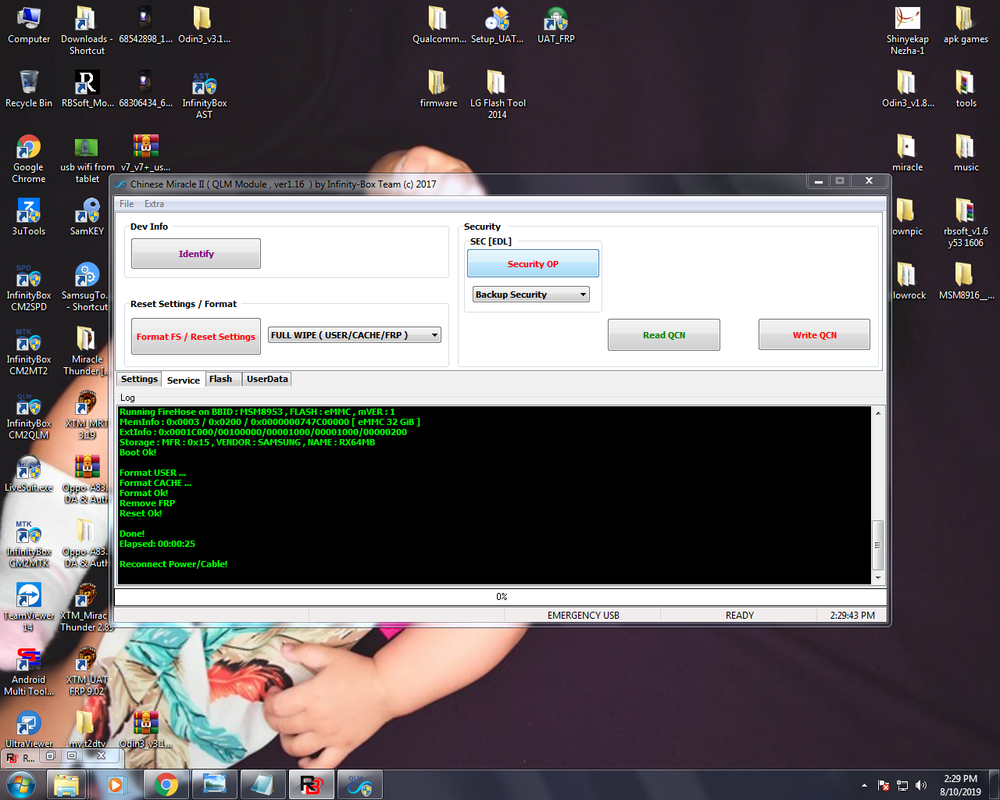Click Format FS / Reset Settings button
The image size is (1000, 800).
pos(196,336)
